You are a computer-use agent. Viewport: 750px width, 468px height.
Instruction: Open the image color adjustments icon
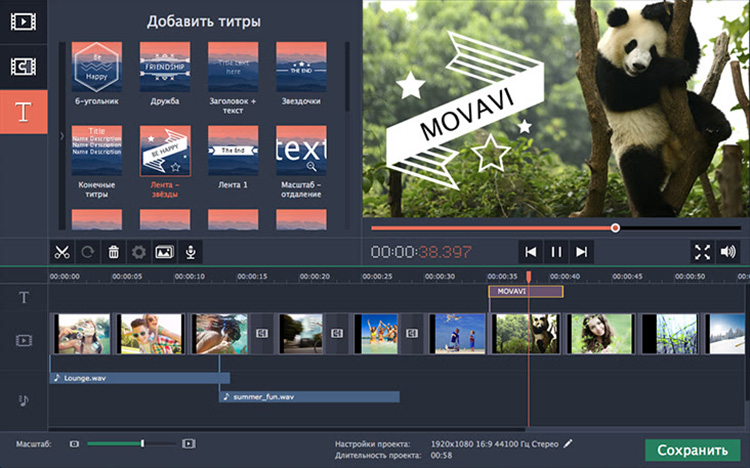coord(164,252)
